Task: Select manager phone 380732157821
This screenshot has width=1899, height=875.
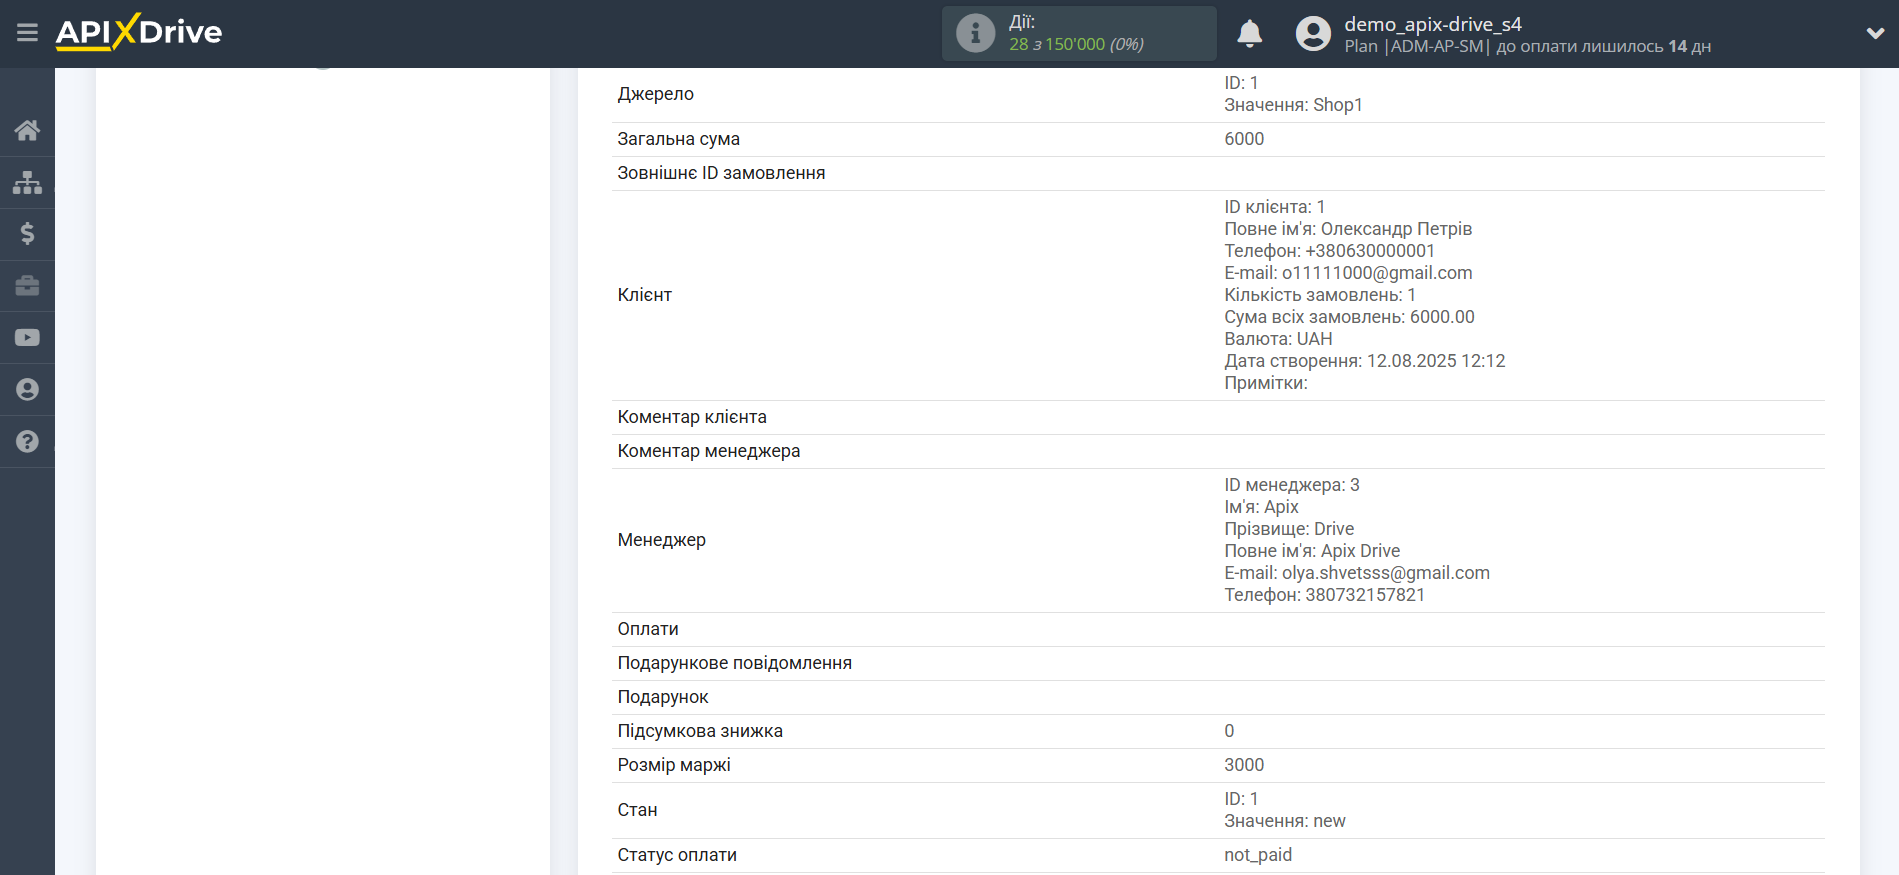Action: (1365, 595)
